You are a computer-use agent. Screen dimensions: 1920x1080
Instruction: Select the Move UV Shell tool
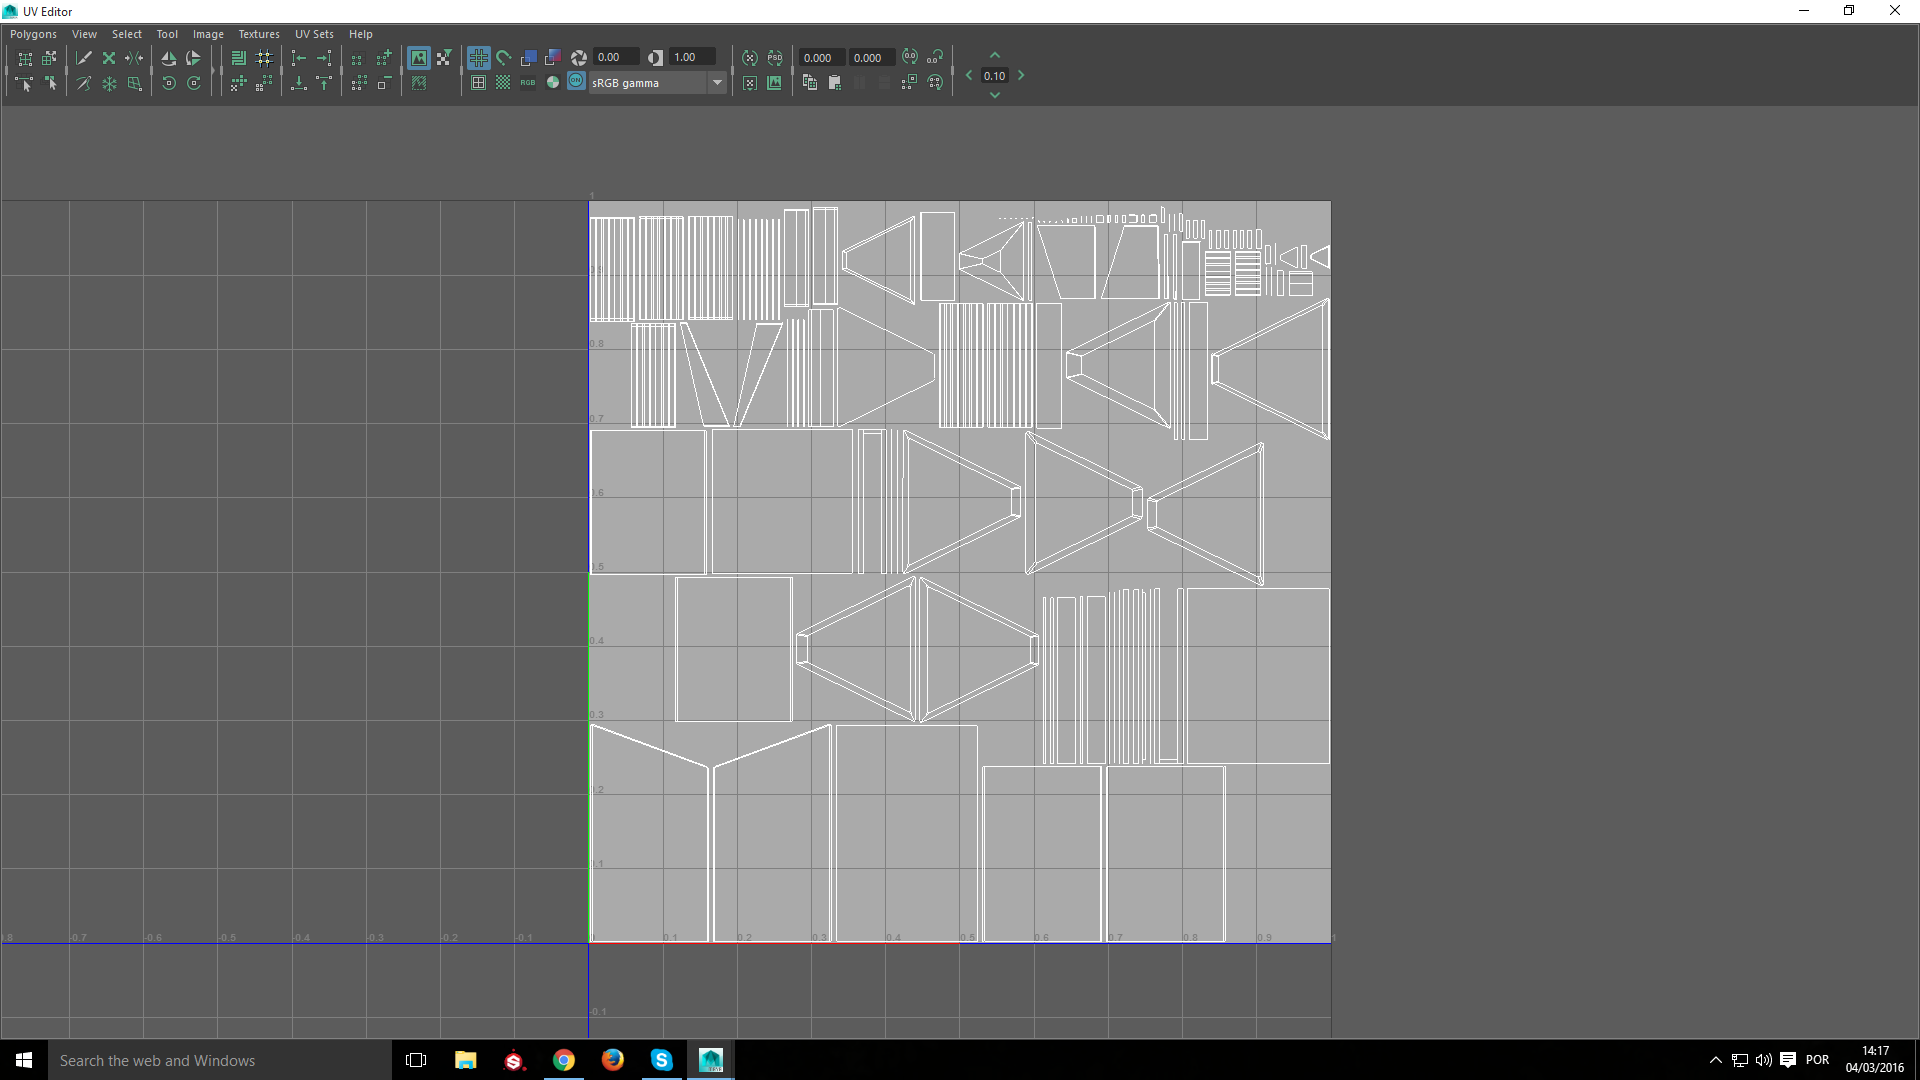pyautogui.click(x=49, y=58)
